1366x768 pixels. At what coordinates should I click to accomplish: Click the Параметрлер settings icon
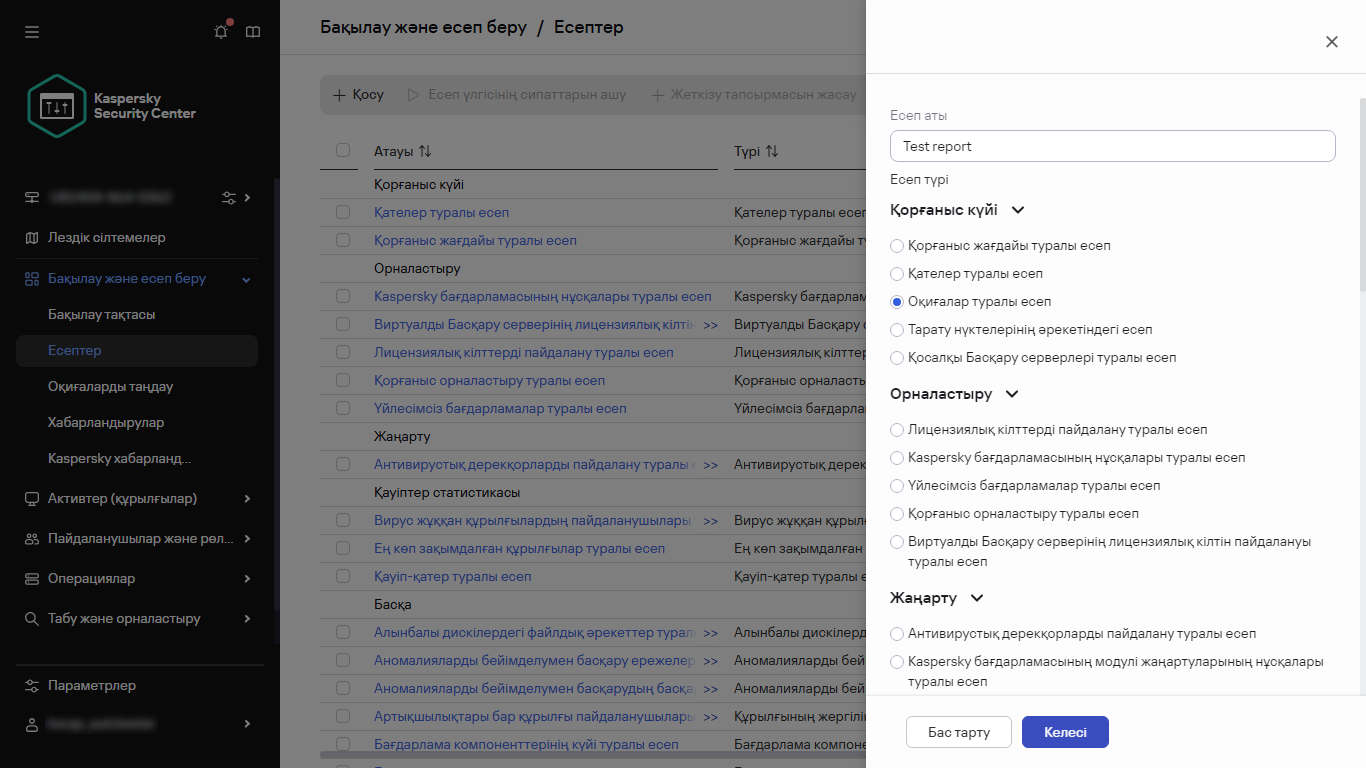(x=32, y=686)
